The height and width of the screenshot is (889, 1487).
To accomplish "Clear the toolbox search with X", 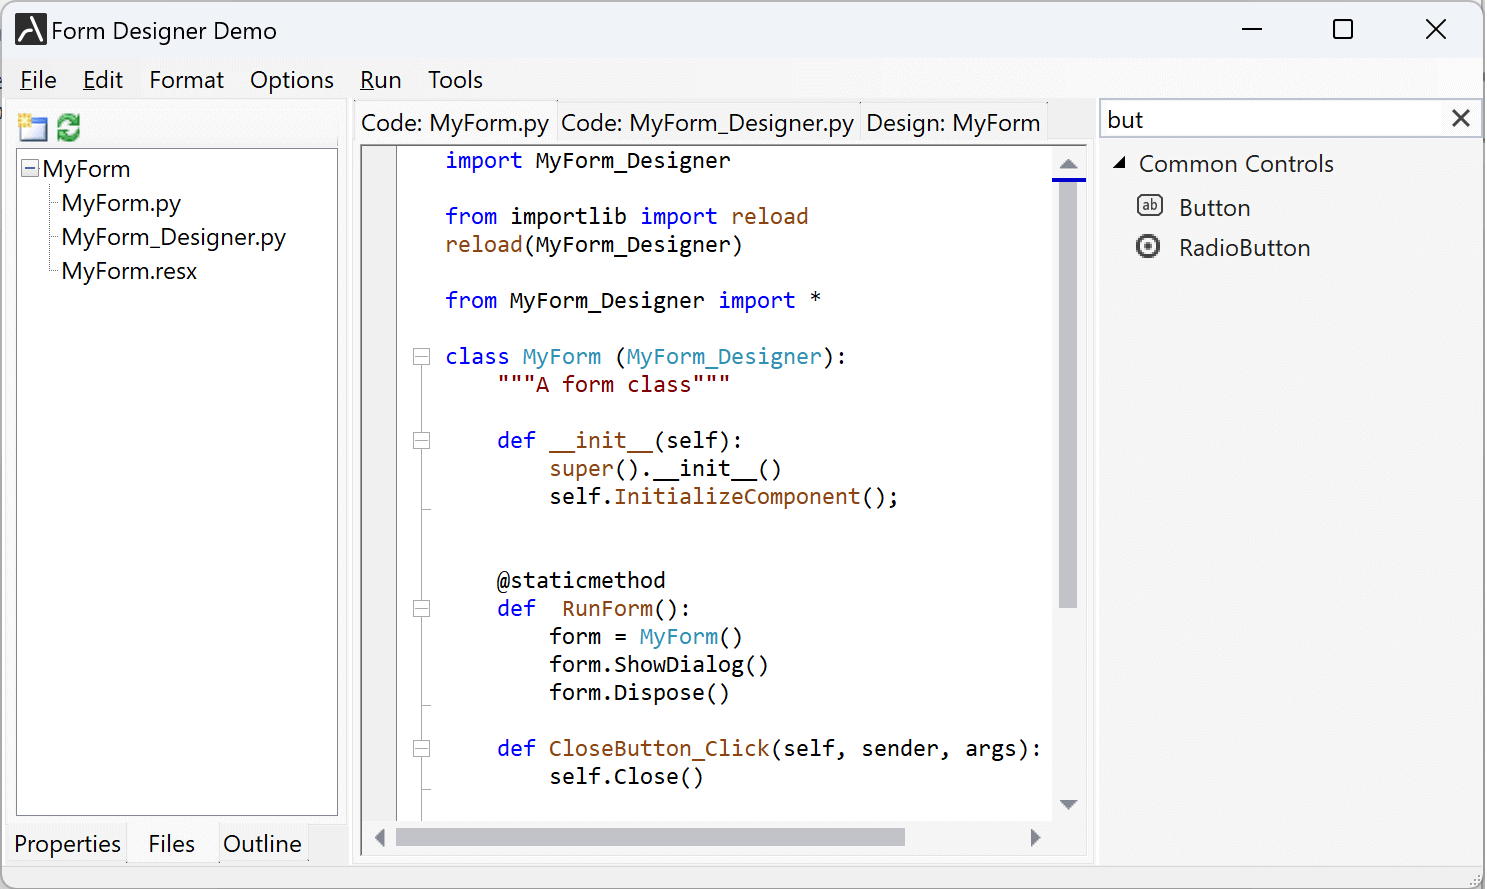I will tap(1461, 119).
